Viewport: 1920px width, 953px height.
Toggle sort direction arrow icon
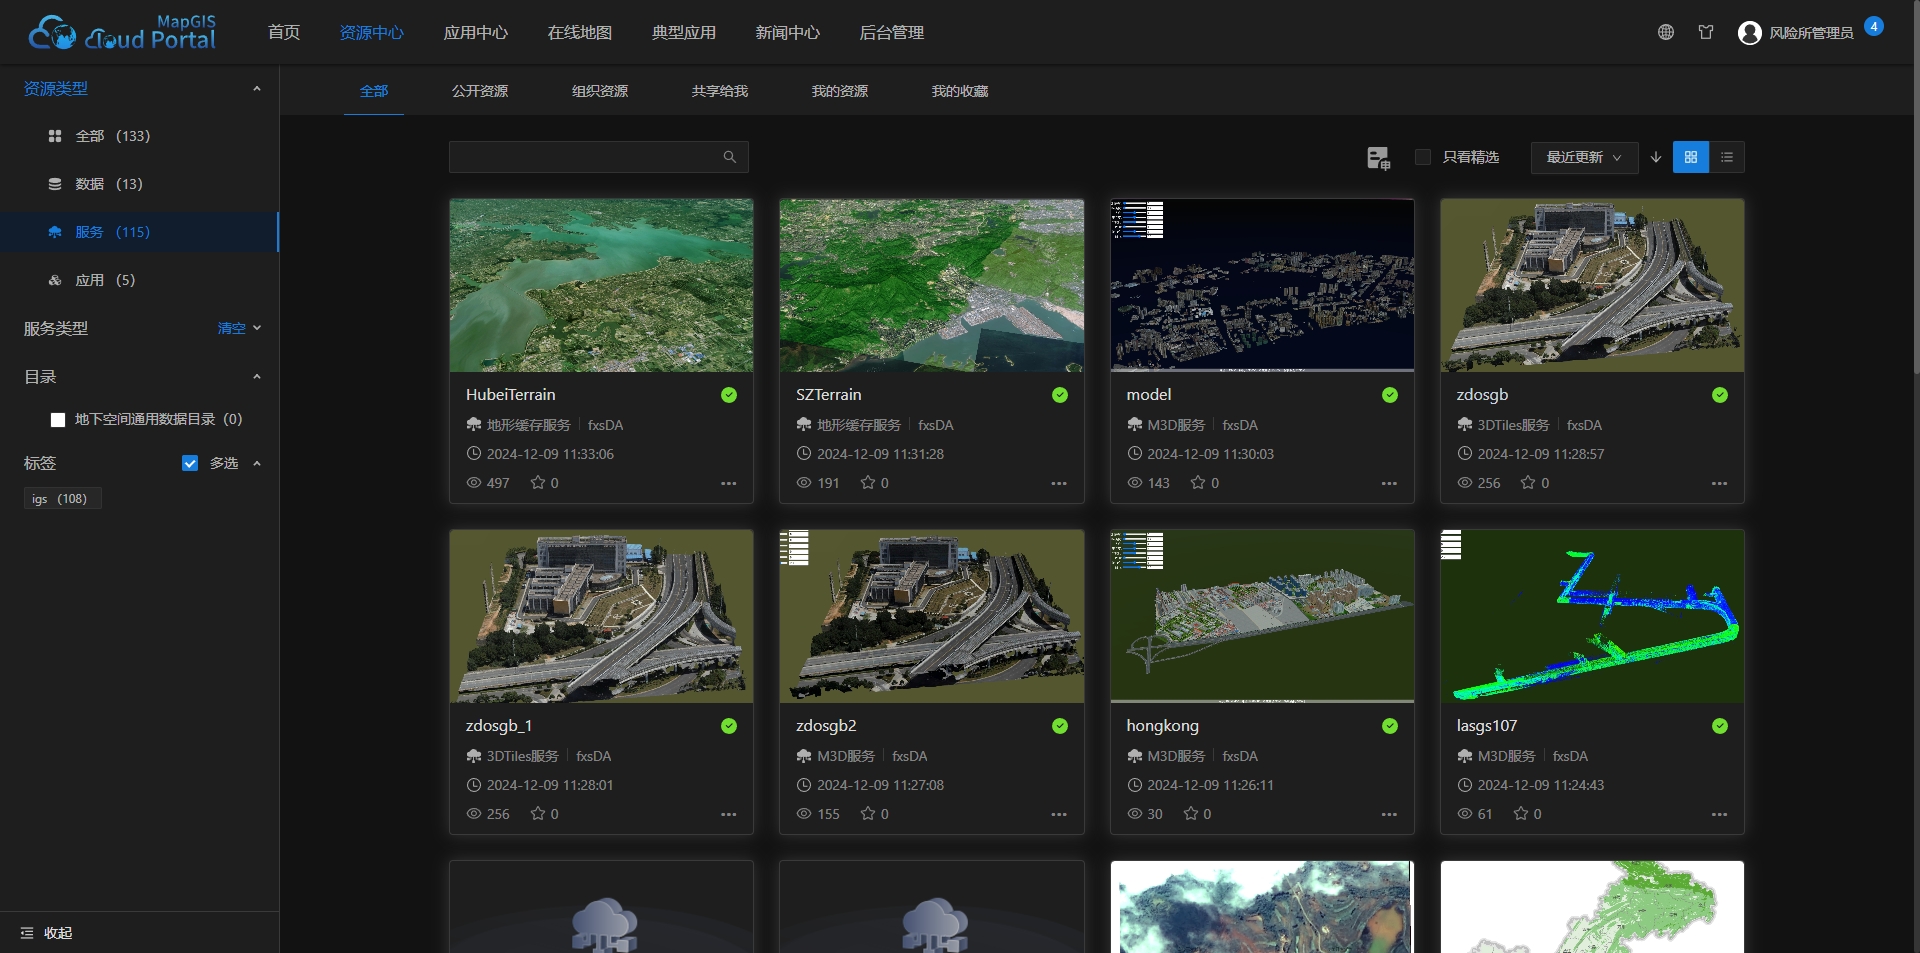click(x=1656, y=157)
